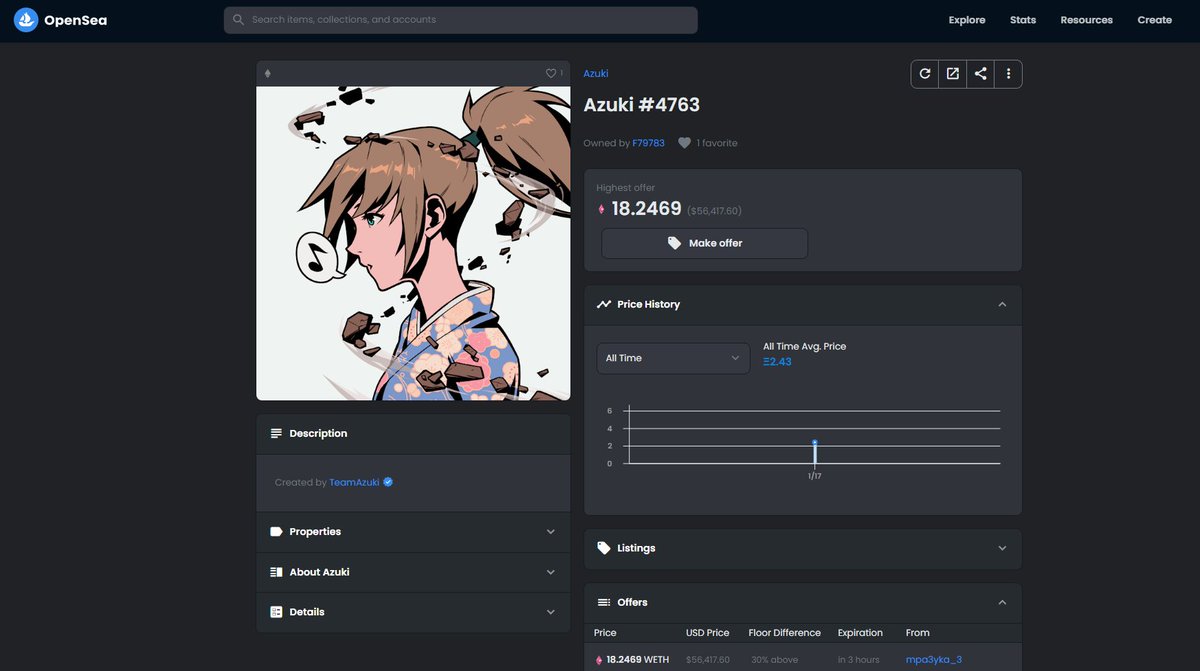Click the pink WETH icon beside 18.2469
The image size is (1200, 671).
pos(601,209)
